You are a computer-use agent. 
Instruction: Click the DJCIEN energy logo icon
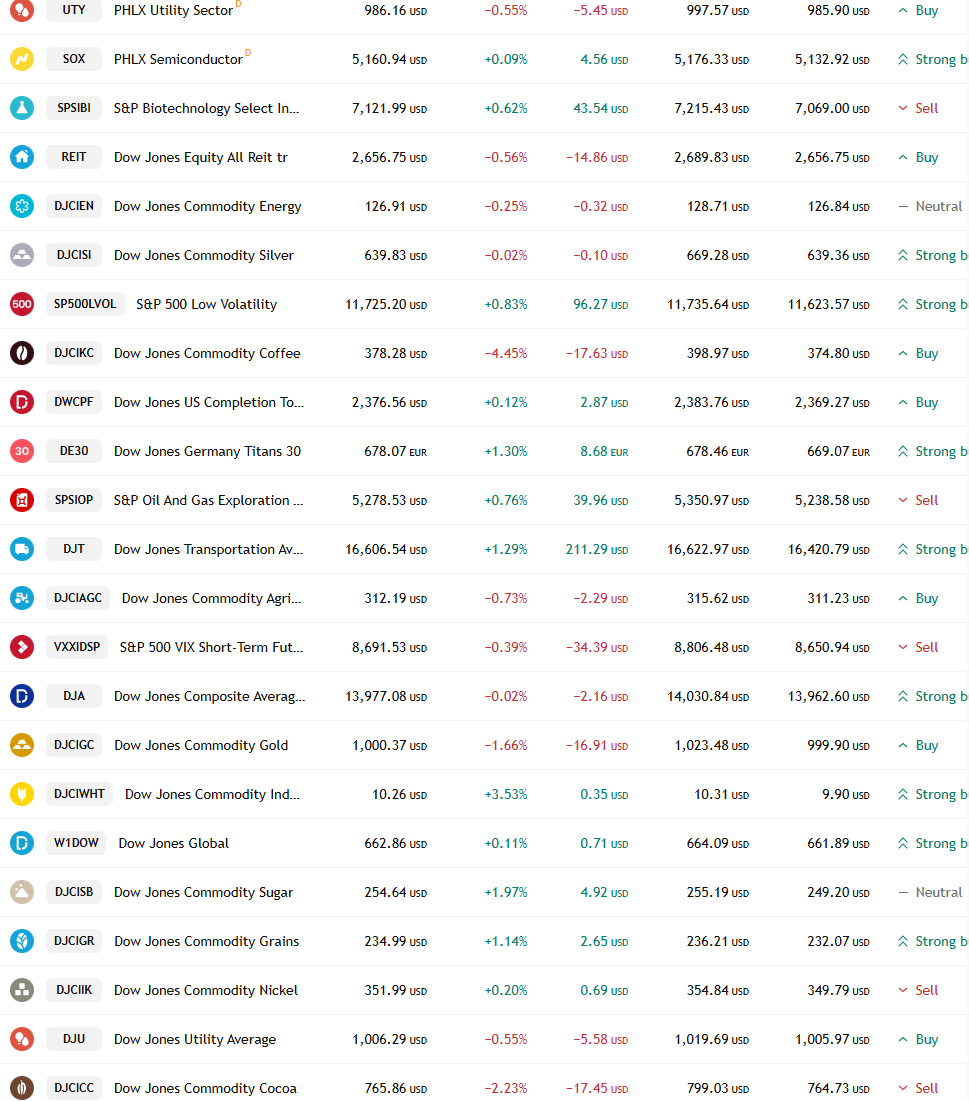22,206
